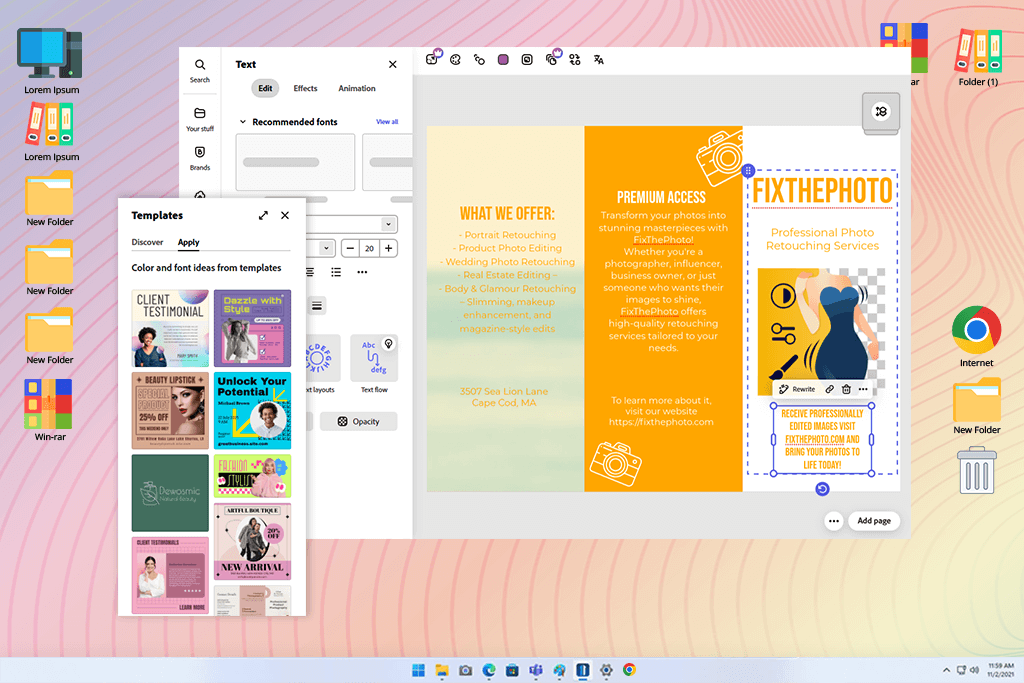Click the font size field showing 20
Viewport: 1024px width, 683px height.
(x=369, y=248)
